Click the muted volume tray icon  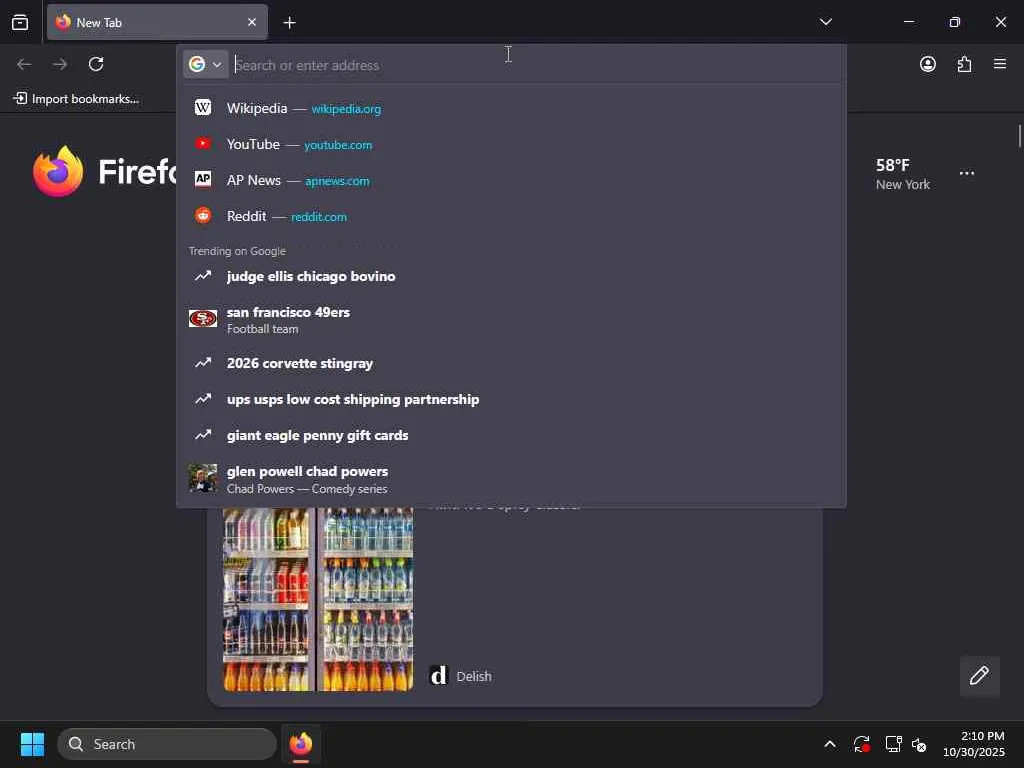(919, 744)
